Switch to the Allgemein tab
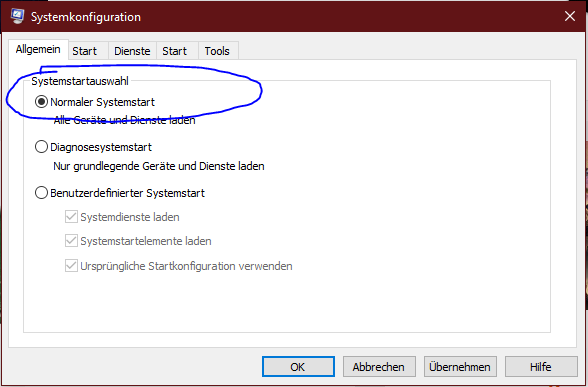588x387 pixels. 38,50
